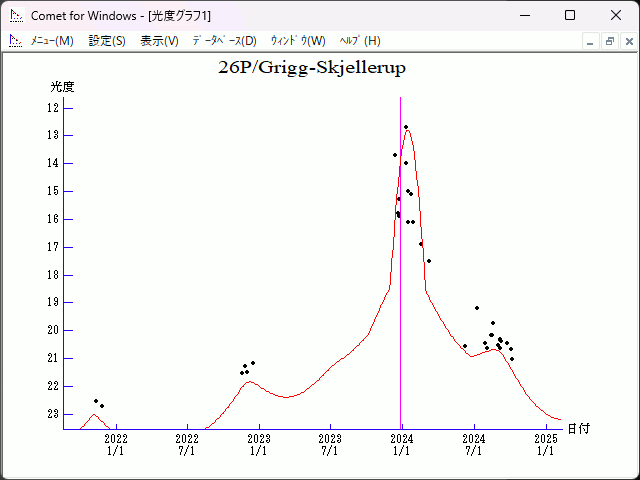
Task: Minimize the Comet for Windows main window
Action: point(525,16)
